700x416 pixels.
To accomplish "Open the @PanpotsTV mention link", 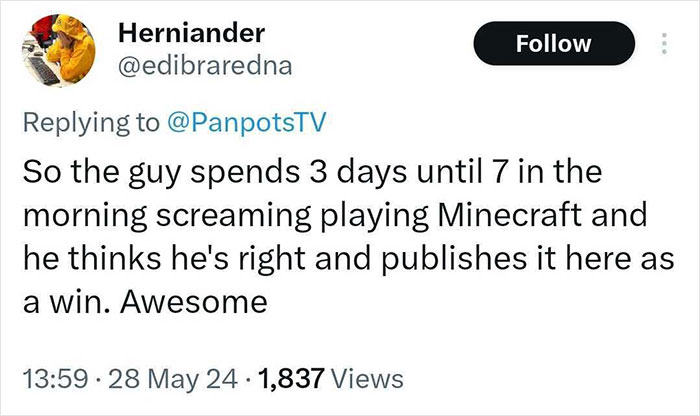I will (246, 122).
